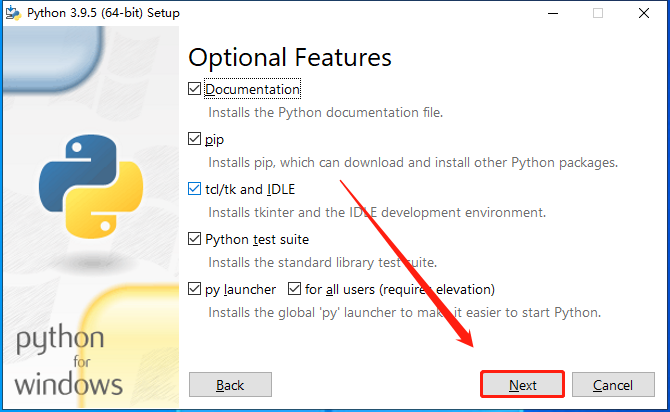Uncheck the for all users checkbox
This screenshot has height=412, width=670.
point(294,289)
